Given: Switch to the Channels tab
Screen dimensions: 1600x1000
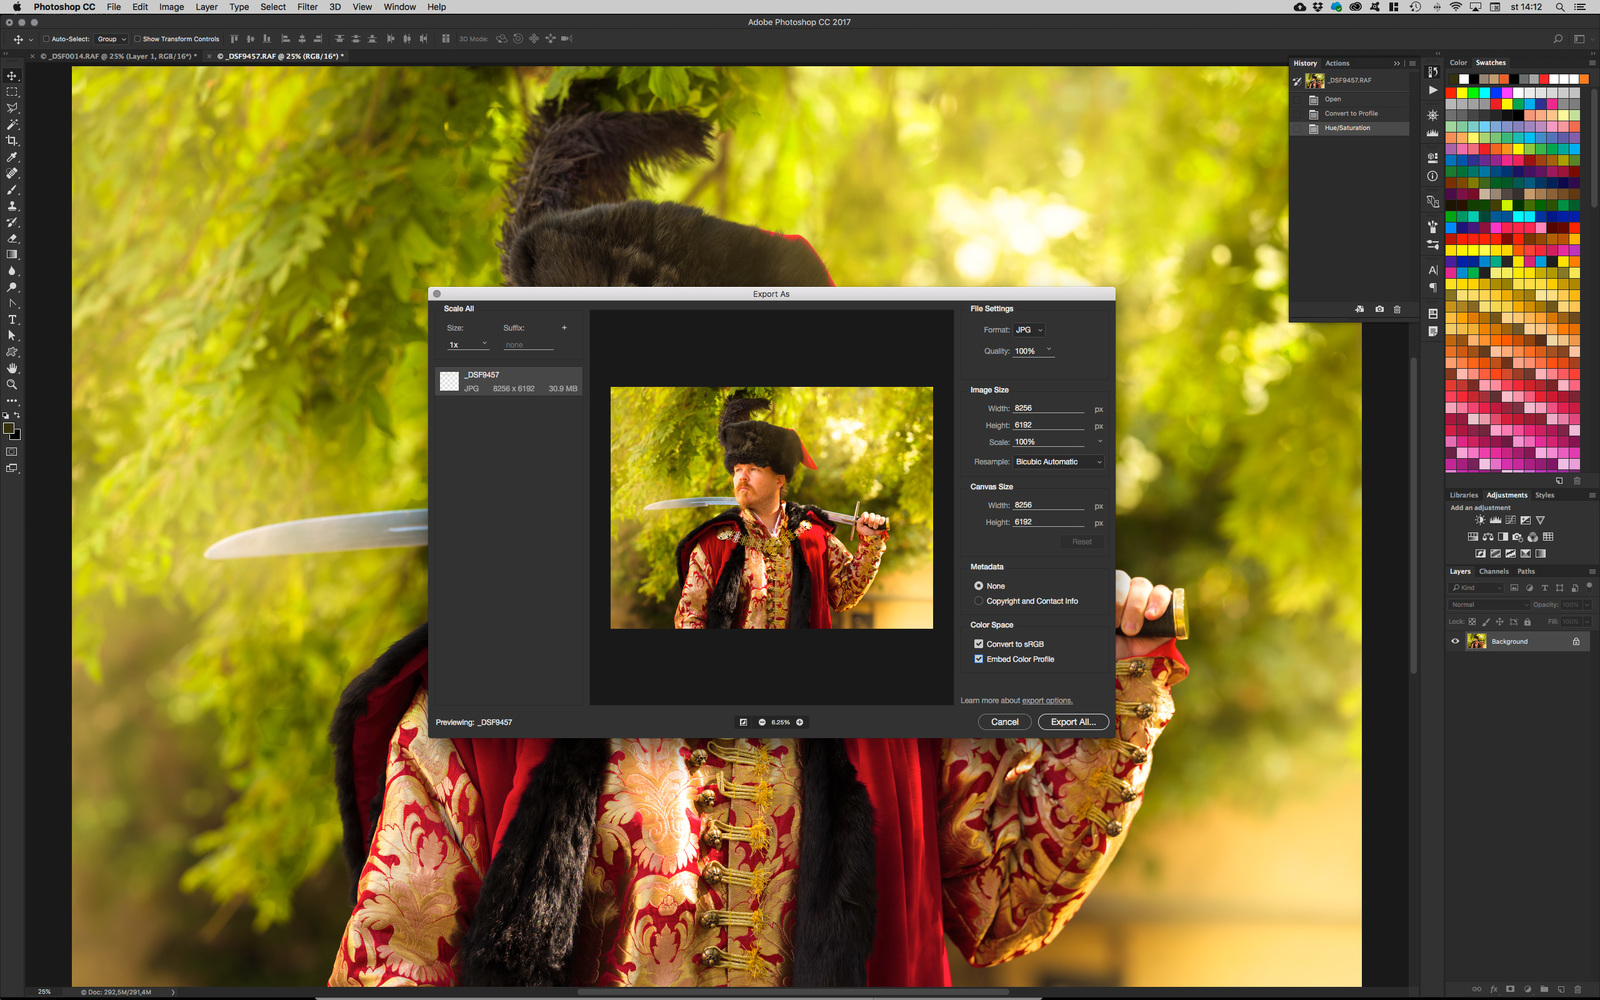Looking at the screenshot, I should (x=1493, y=572).
